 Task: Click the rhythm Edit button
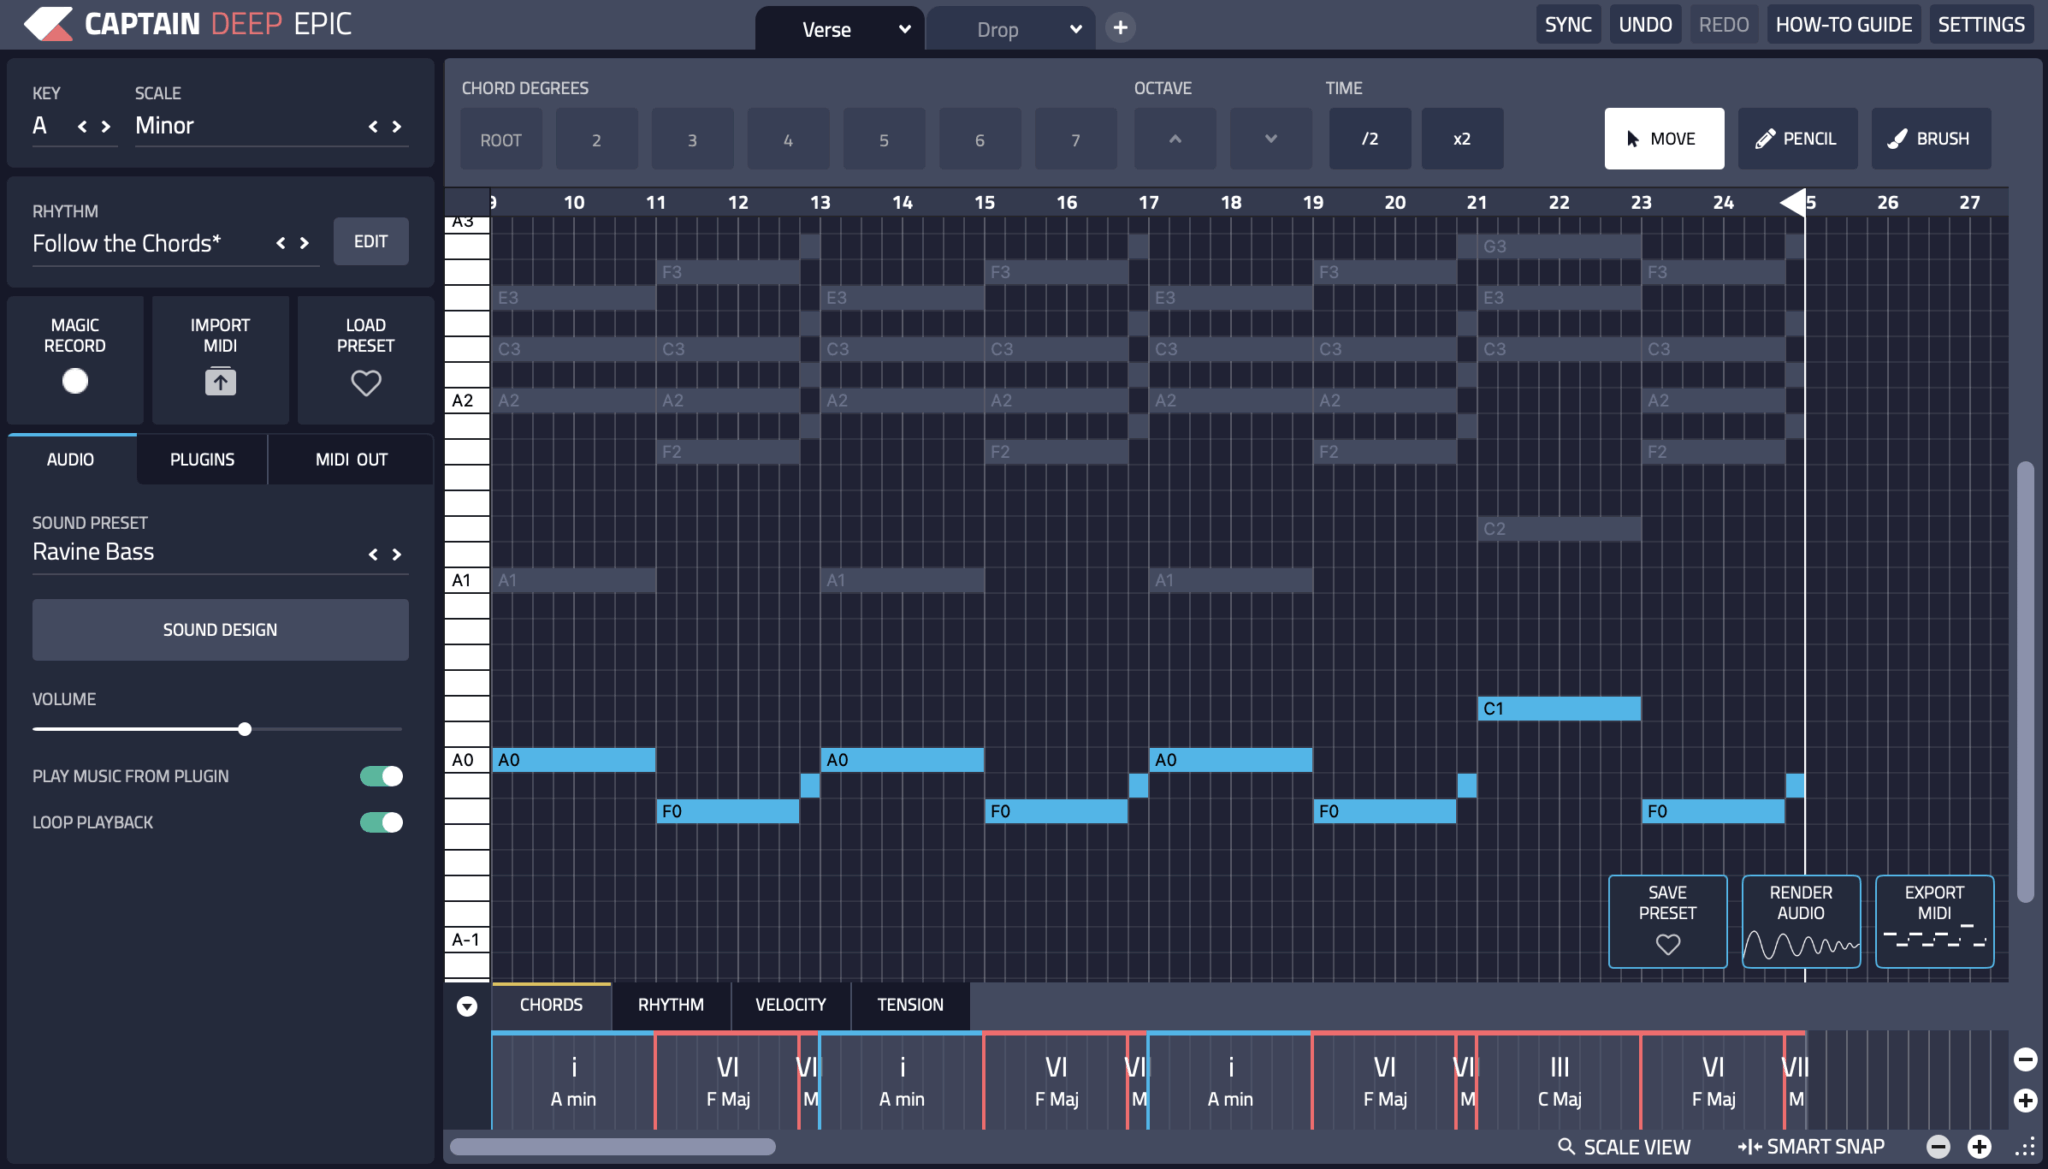tap(370, 241)
